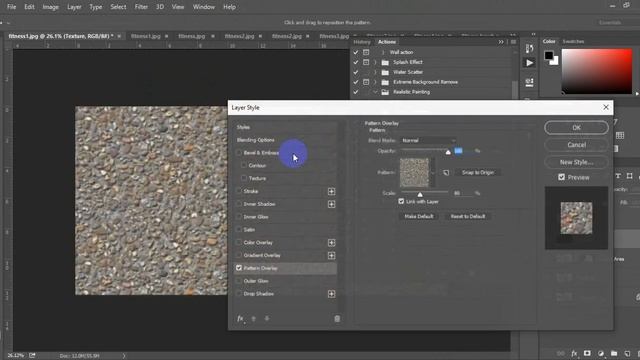Image resolution: width=640 pixels, height=360 pixels.
Task: Click the Properties panel icon in the dock
Action: tap(529, 82)
